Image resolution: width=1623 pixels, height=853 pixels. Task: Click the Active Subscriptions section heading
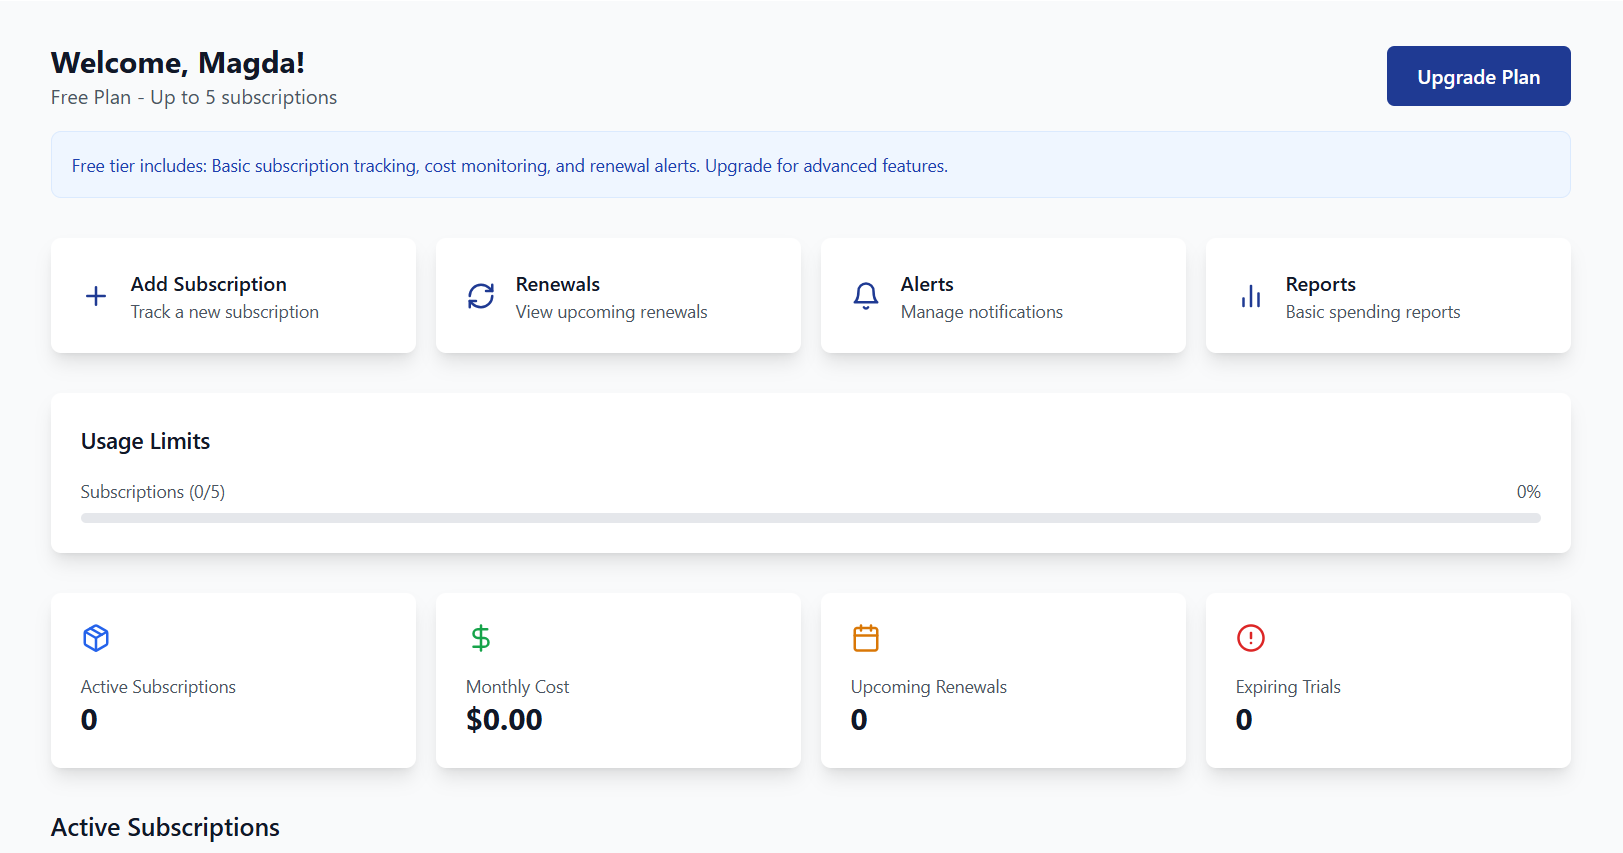tap(165, 828)
